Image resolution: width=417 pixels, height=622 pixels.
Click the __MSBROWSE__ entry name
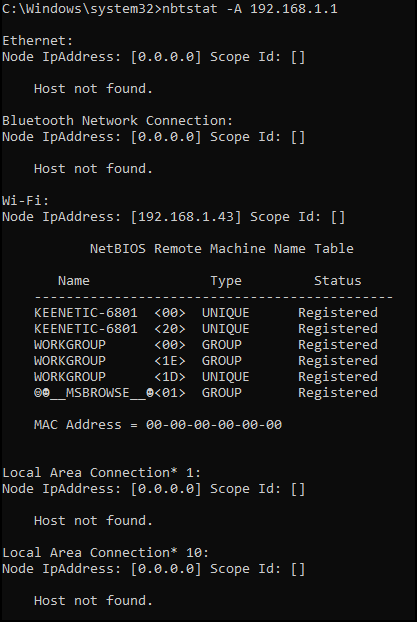tap(94, 393)
